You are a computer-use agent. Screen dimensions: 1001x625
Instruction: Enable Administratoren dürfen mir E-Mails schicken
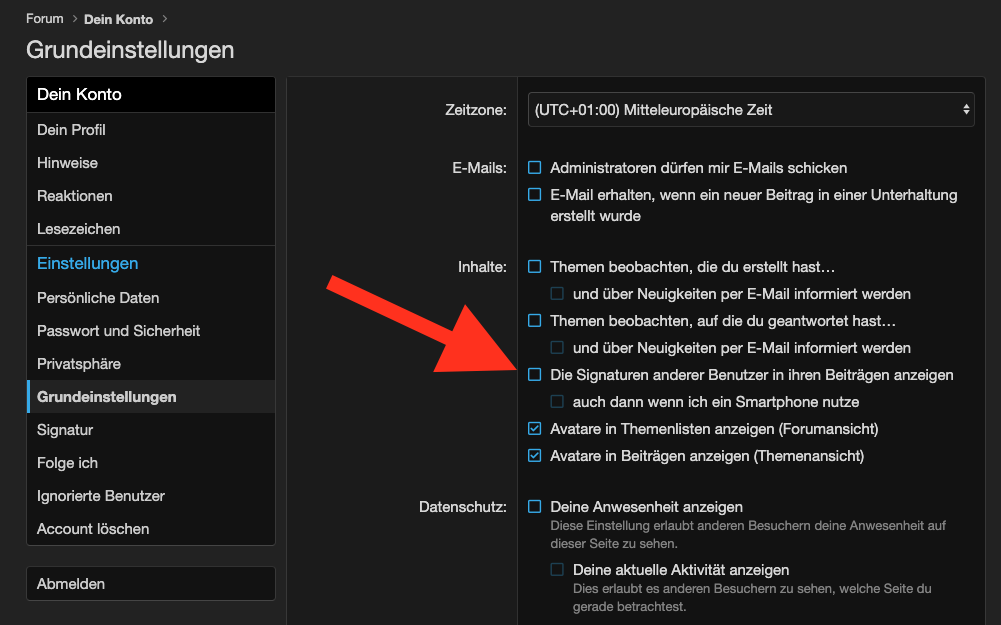pyautogui.click(x=534, y=168)
